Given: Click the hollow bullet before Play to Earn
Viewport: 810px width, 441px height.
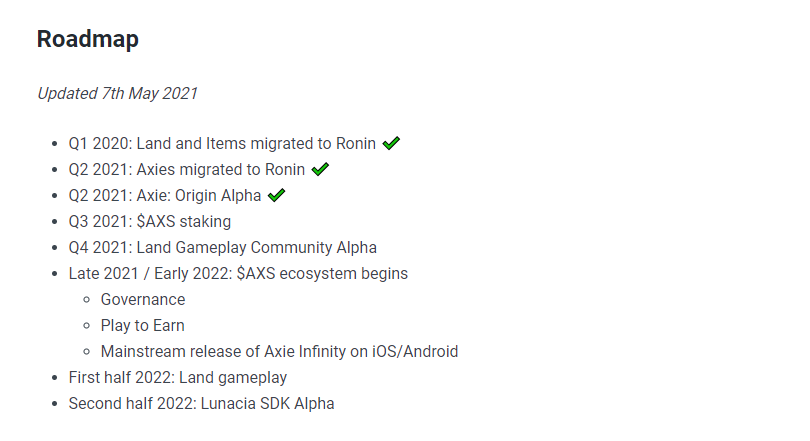Looking at the screenshot, I should pyautogui.click(x=87, y=326).
